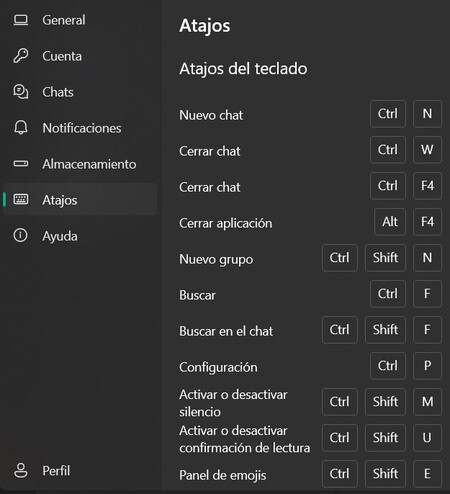
Task: Click the M key for silencio shortcut
Action: [x=427, y=402]
